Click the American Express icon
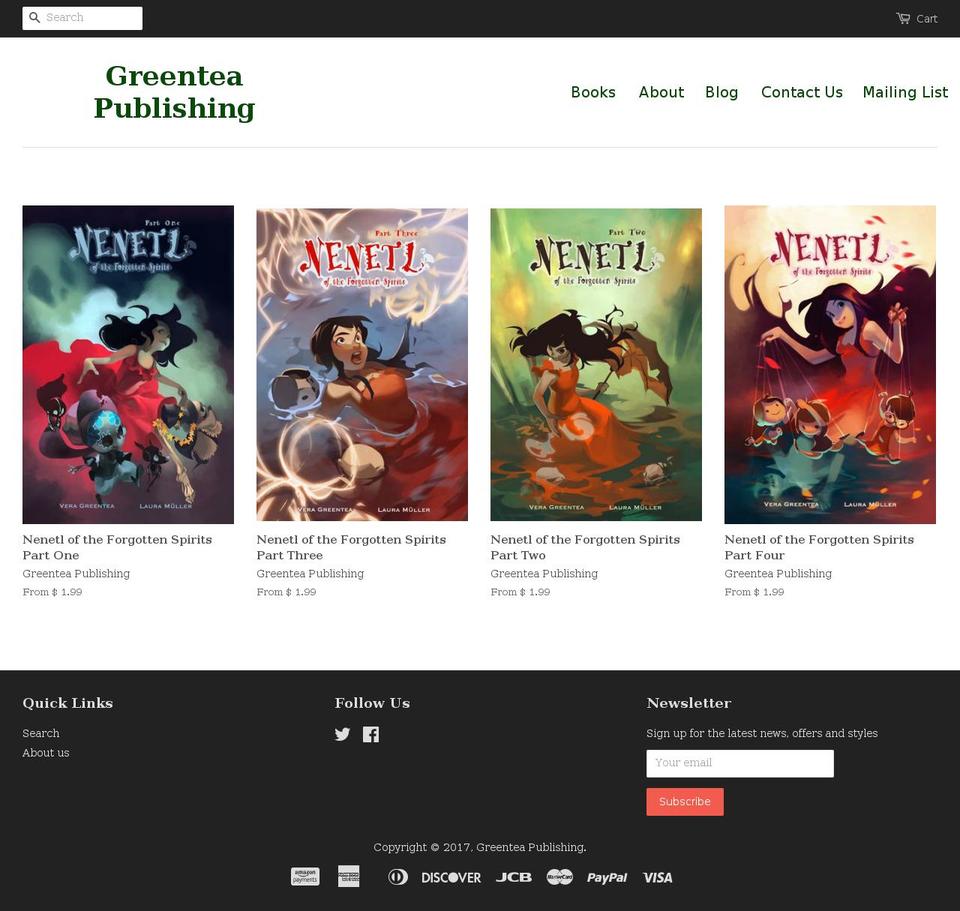Screen dimensions: 960x911 (x=348, y=876)
